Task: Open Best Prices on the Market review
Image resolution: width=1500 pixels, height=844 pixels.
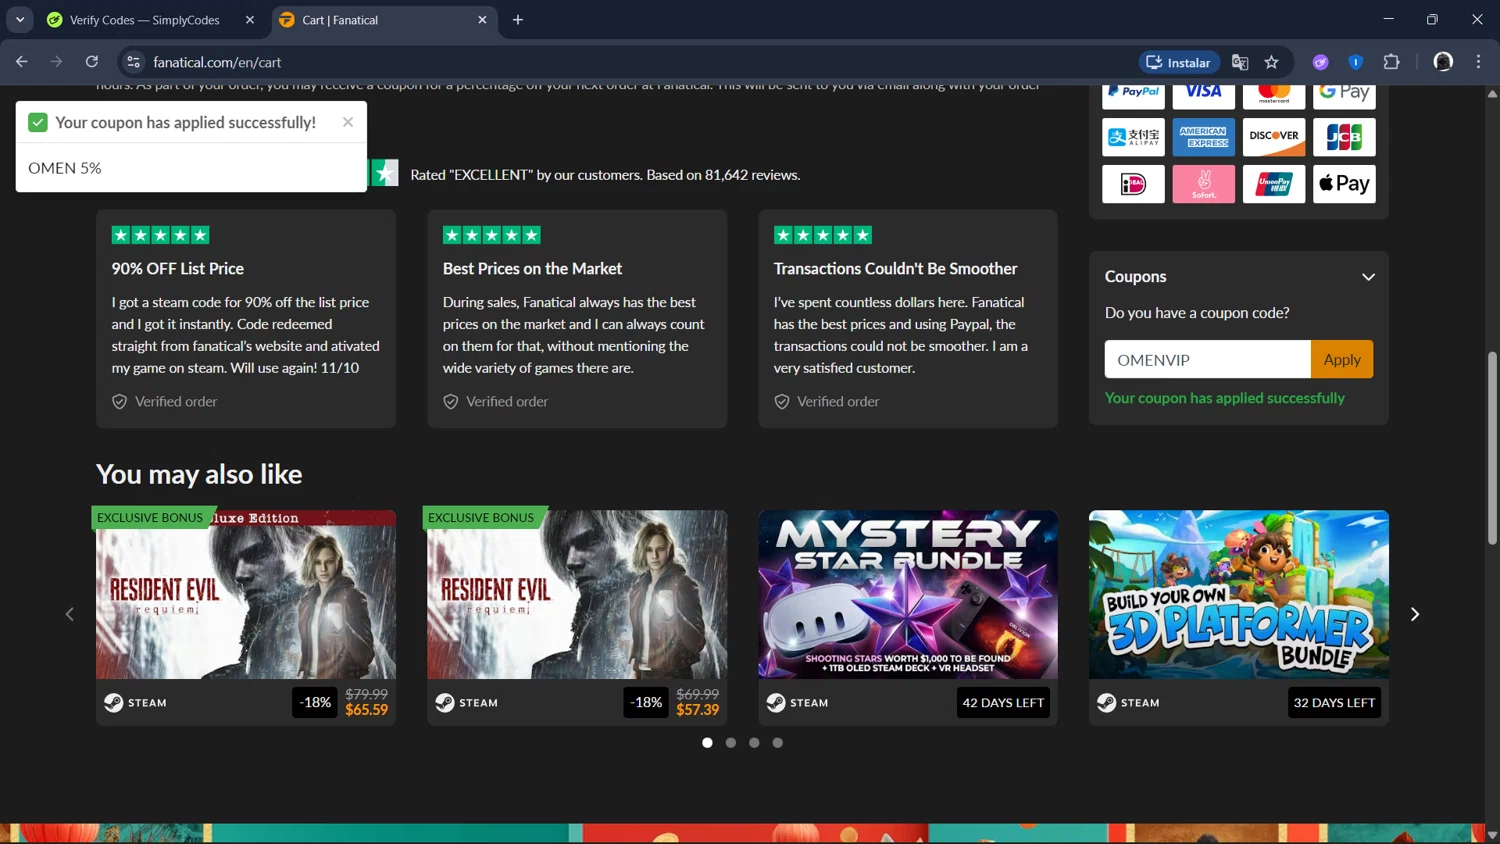Action: coord(577,319)
